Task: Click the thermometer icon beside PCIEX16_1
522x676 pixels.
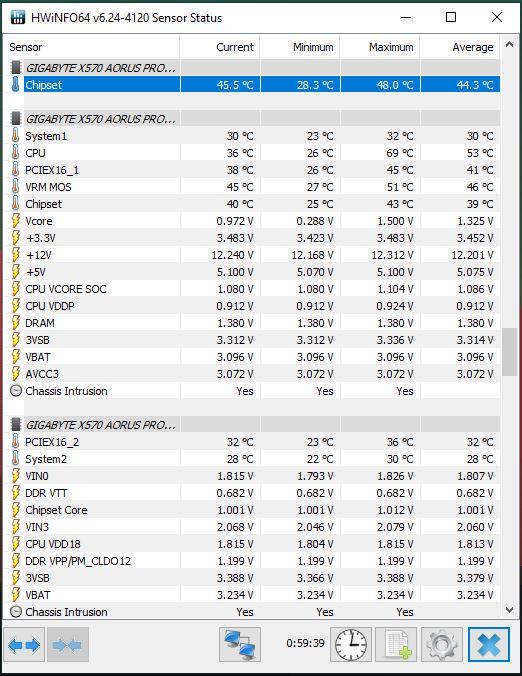Action: pyautogui.click(x=16, y=170)
